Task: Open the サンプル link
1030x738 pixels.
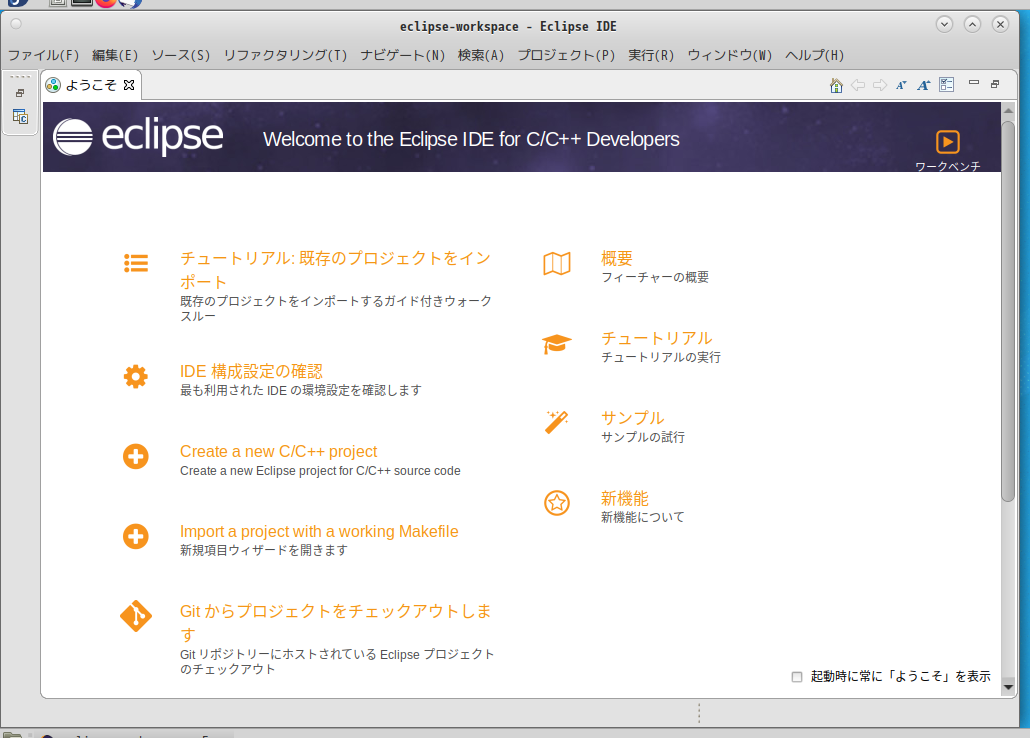Action: [x=633, y=418]
